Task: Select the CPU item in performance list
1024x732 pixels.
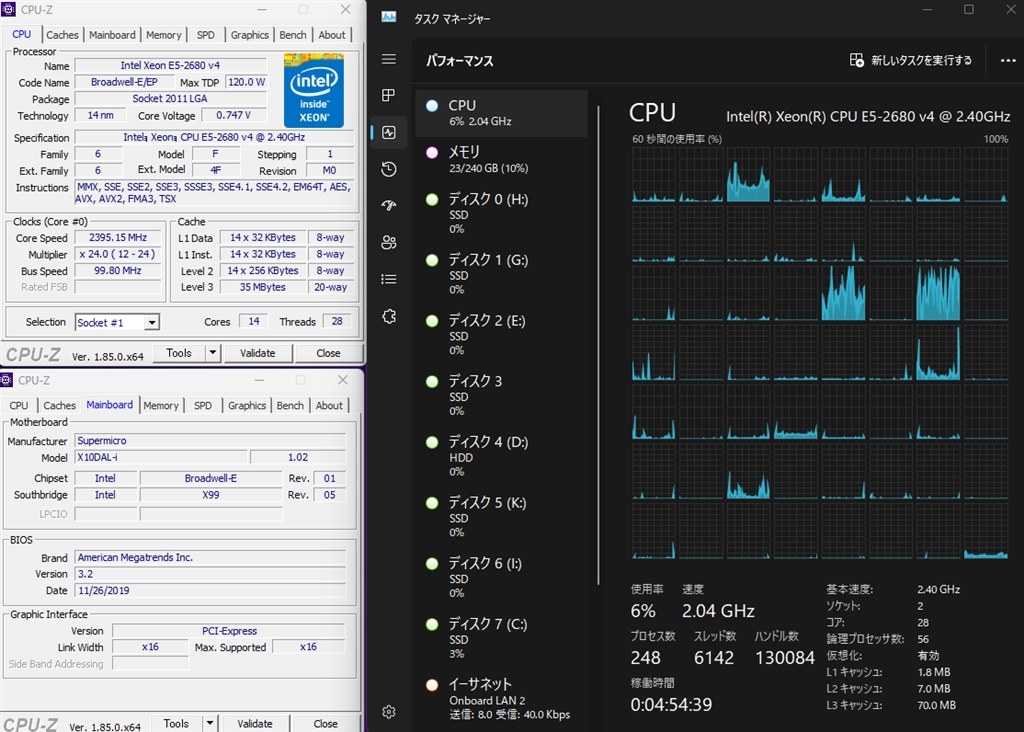Action: click(501, 113)
